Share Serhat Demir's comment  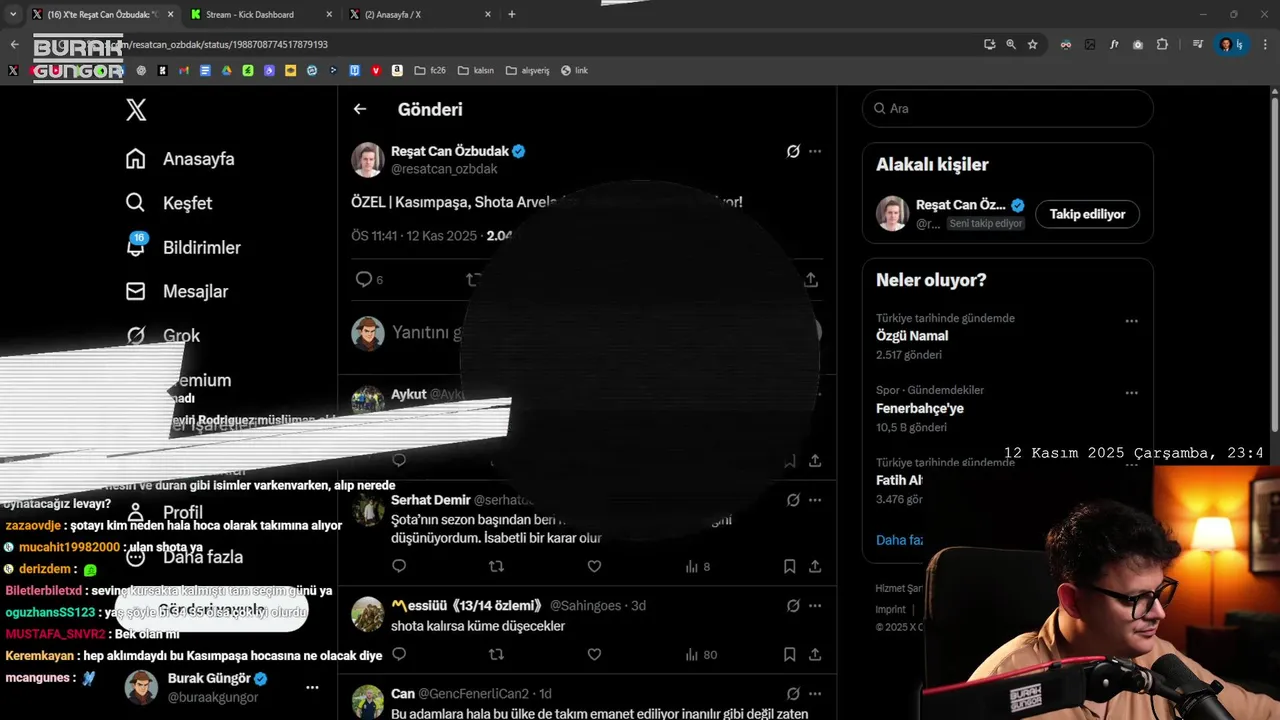point(815,566)
